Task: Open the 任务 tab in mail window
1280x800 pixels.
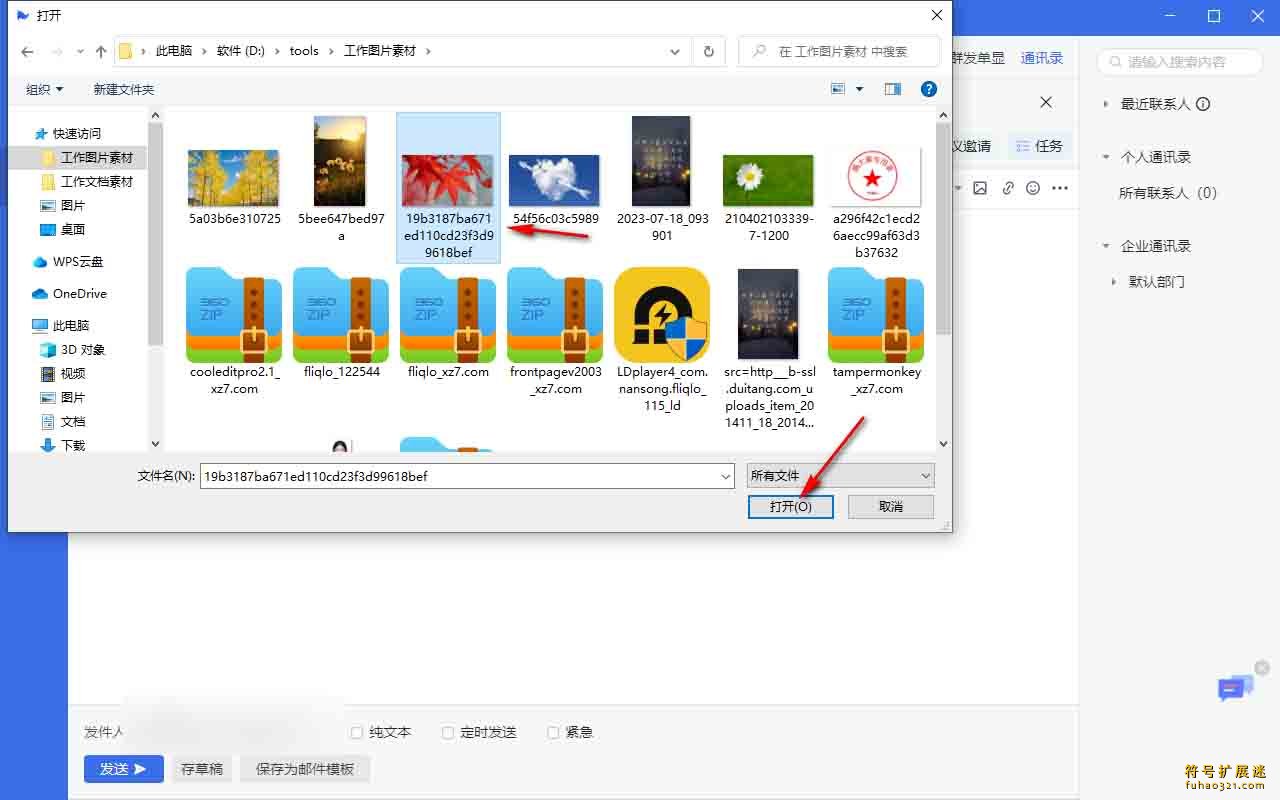Action: coord(1039,146)
